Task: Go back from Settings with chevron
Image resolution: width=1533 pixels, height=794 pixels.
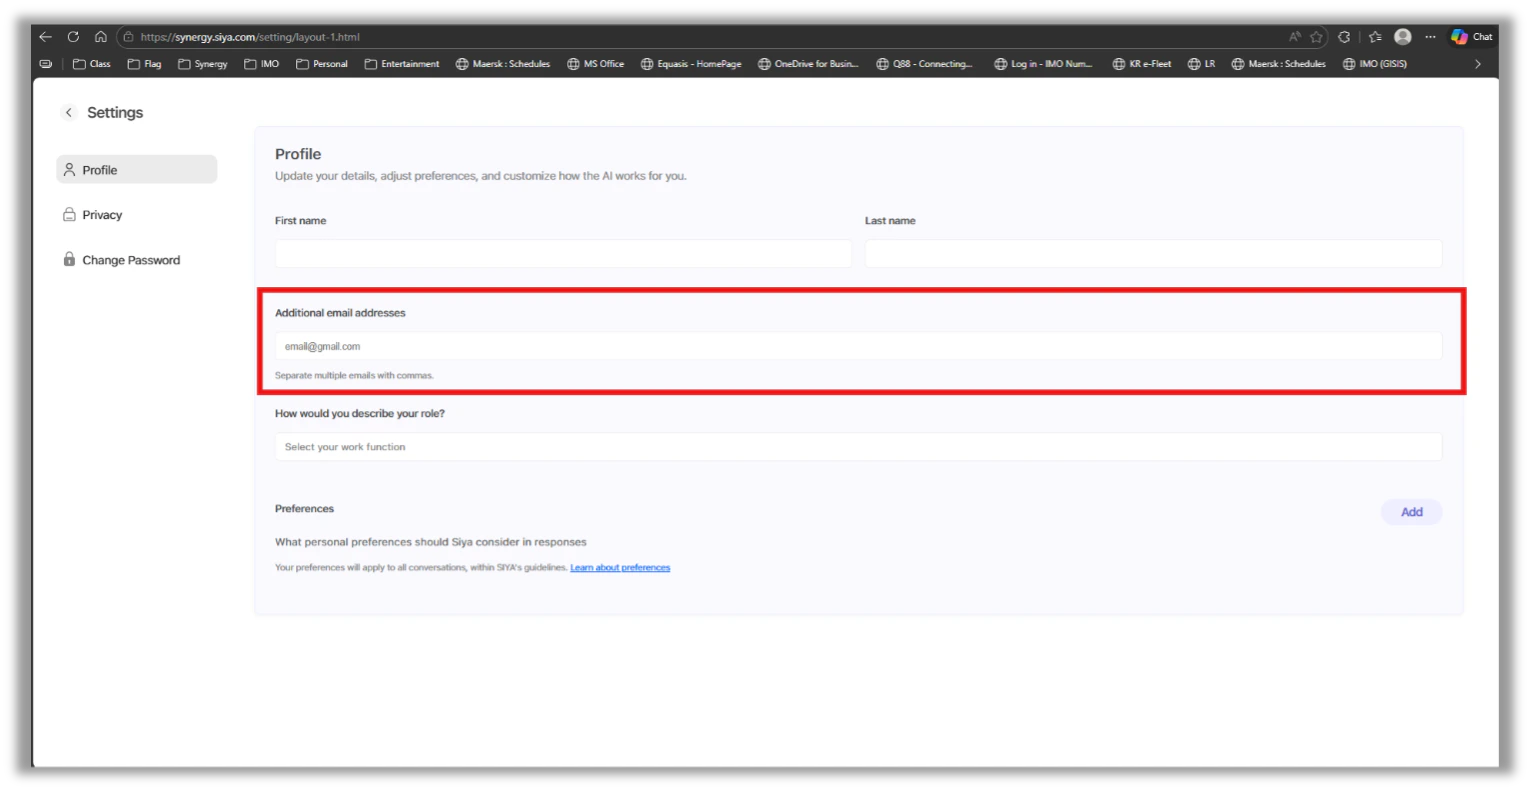Action: coord(69,113)
